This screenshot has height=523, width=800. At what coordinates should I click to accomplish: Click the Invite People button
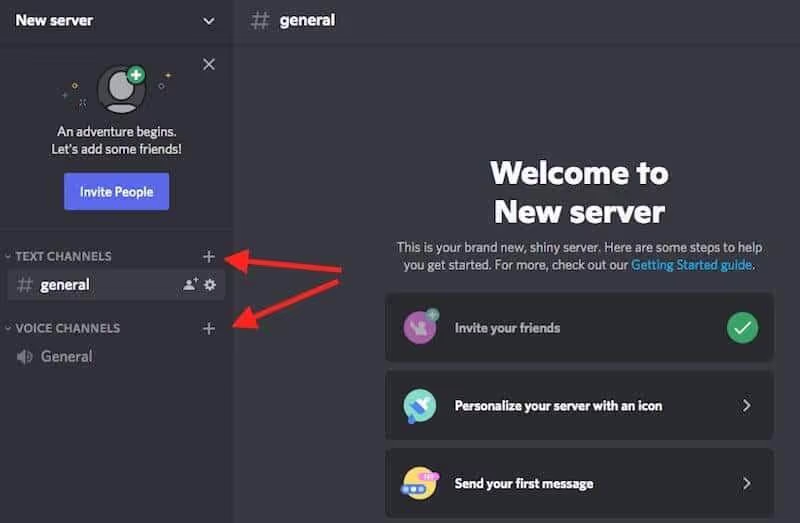[116, 191]
